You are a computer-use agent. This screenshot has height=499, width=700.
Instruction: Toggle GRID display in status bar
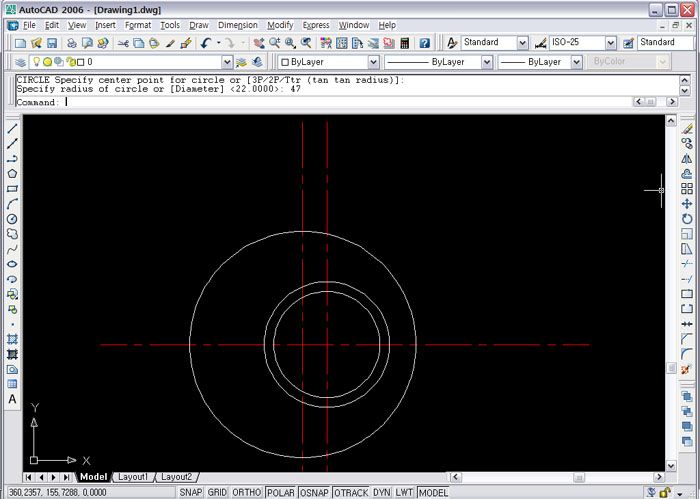(217, 492)
